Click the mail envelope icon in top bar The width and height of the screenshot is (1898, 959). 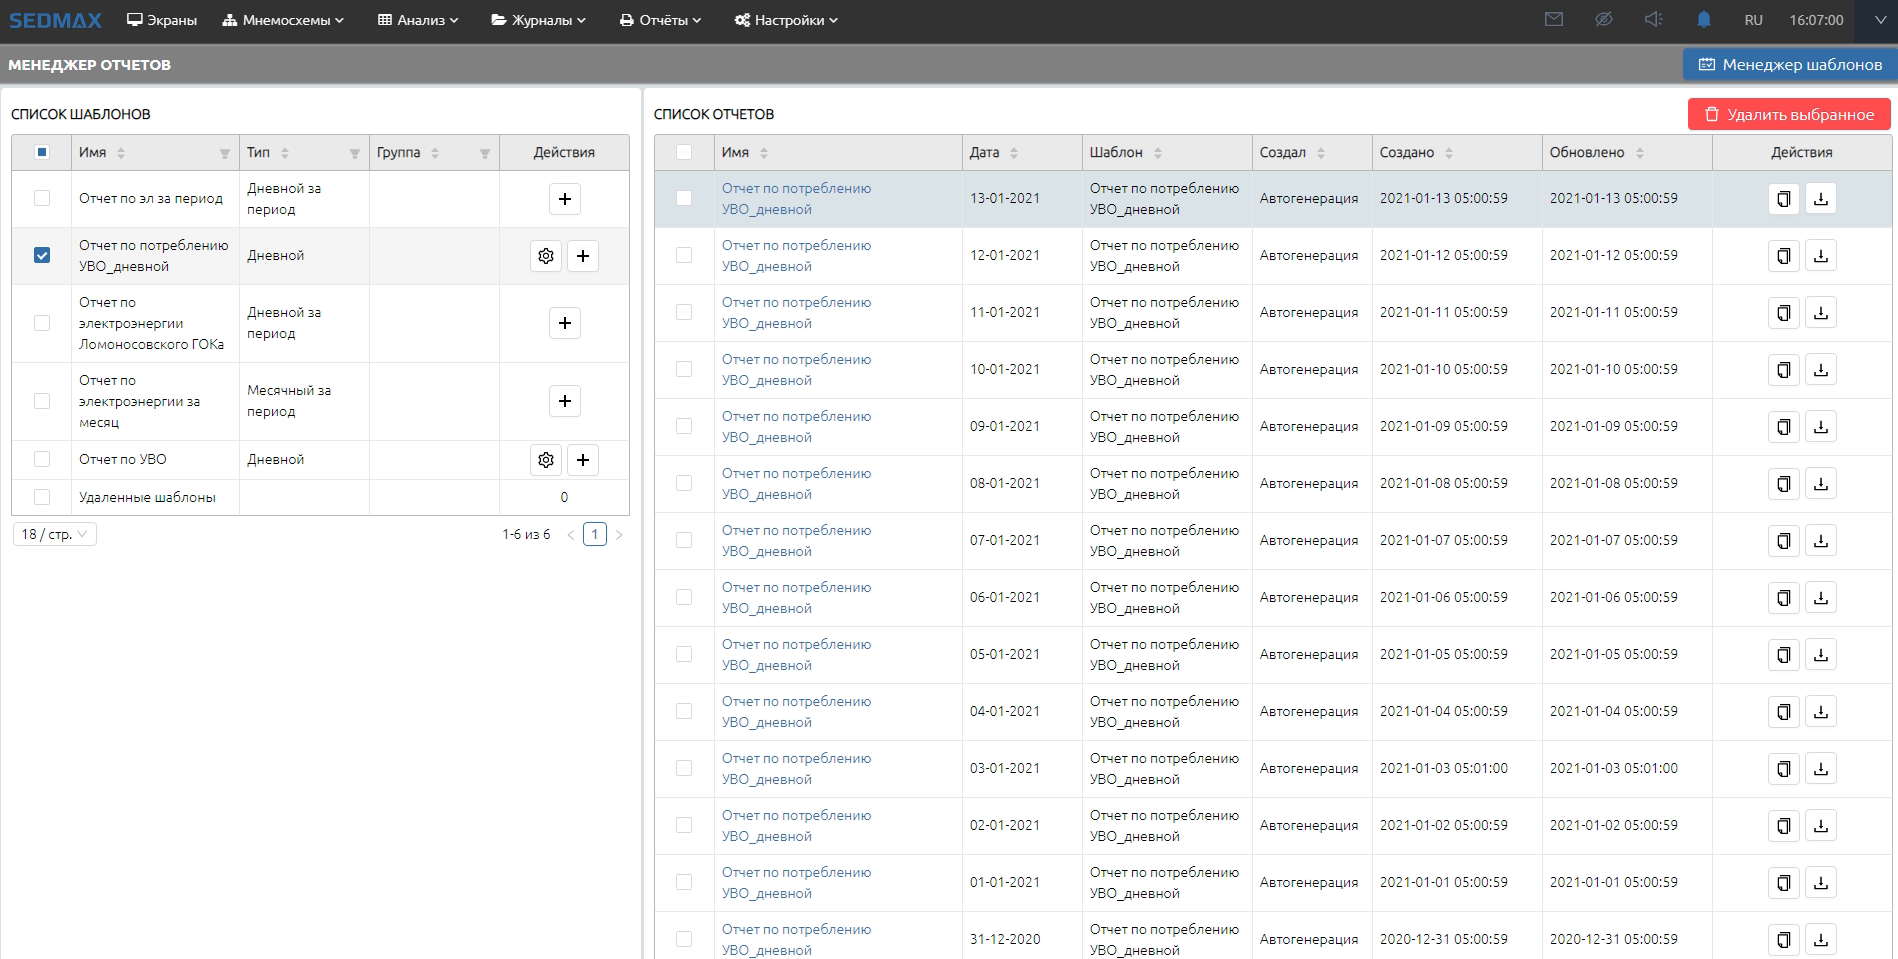(x=1553, y=20)
